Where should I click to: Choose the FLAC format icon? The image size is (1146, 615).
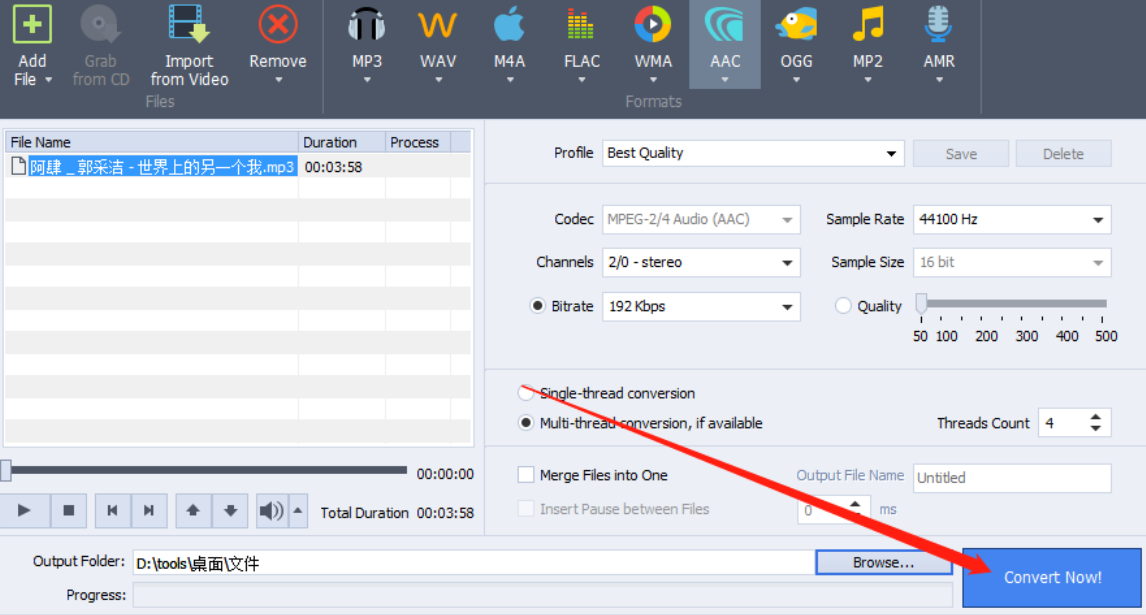coord(581,26)
